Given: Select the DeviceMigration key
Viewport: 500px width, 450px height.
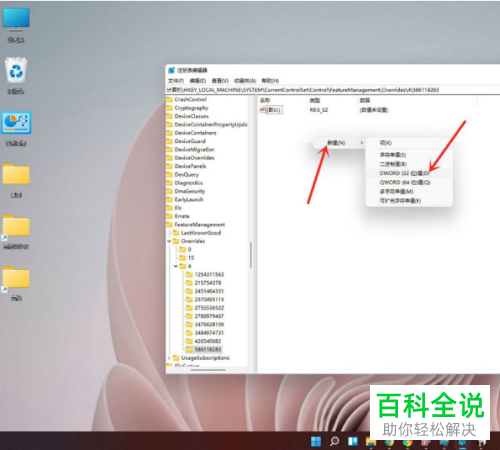Looking at the screenshot, I should (194, 149).
